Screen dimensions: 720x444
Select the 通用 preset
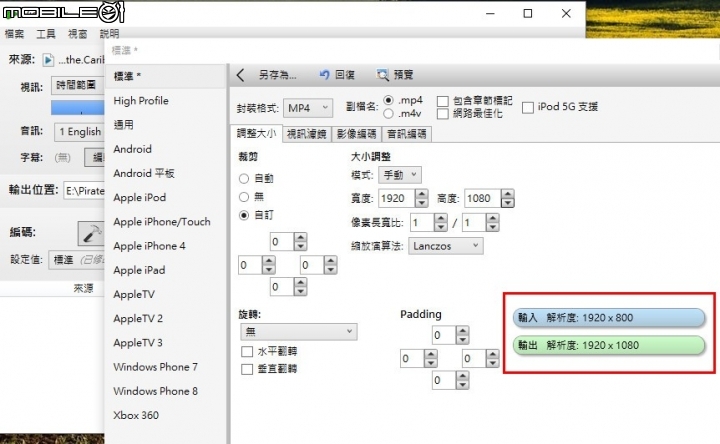[x=165, y=125]
